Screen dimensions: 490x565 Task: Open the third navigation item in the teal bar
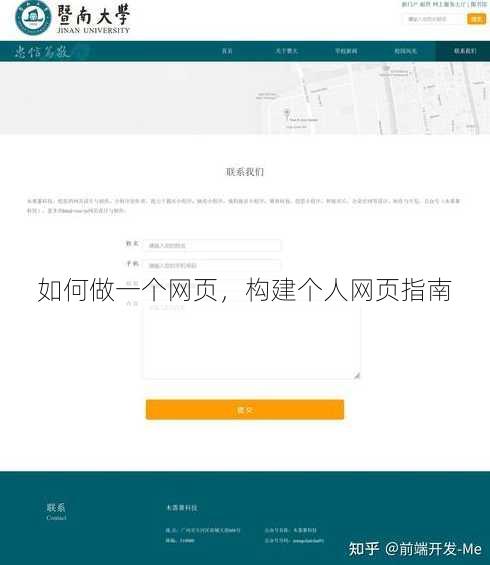click(346, 51)
